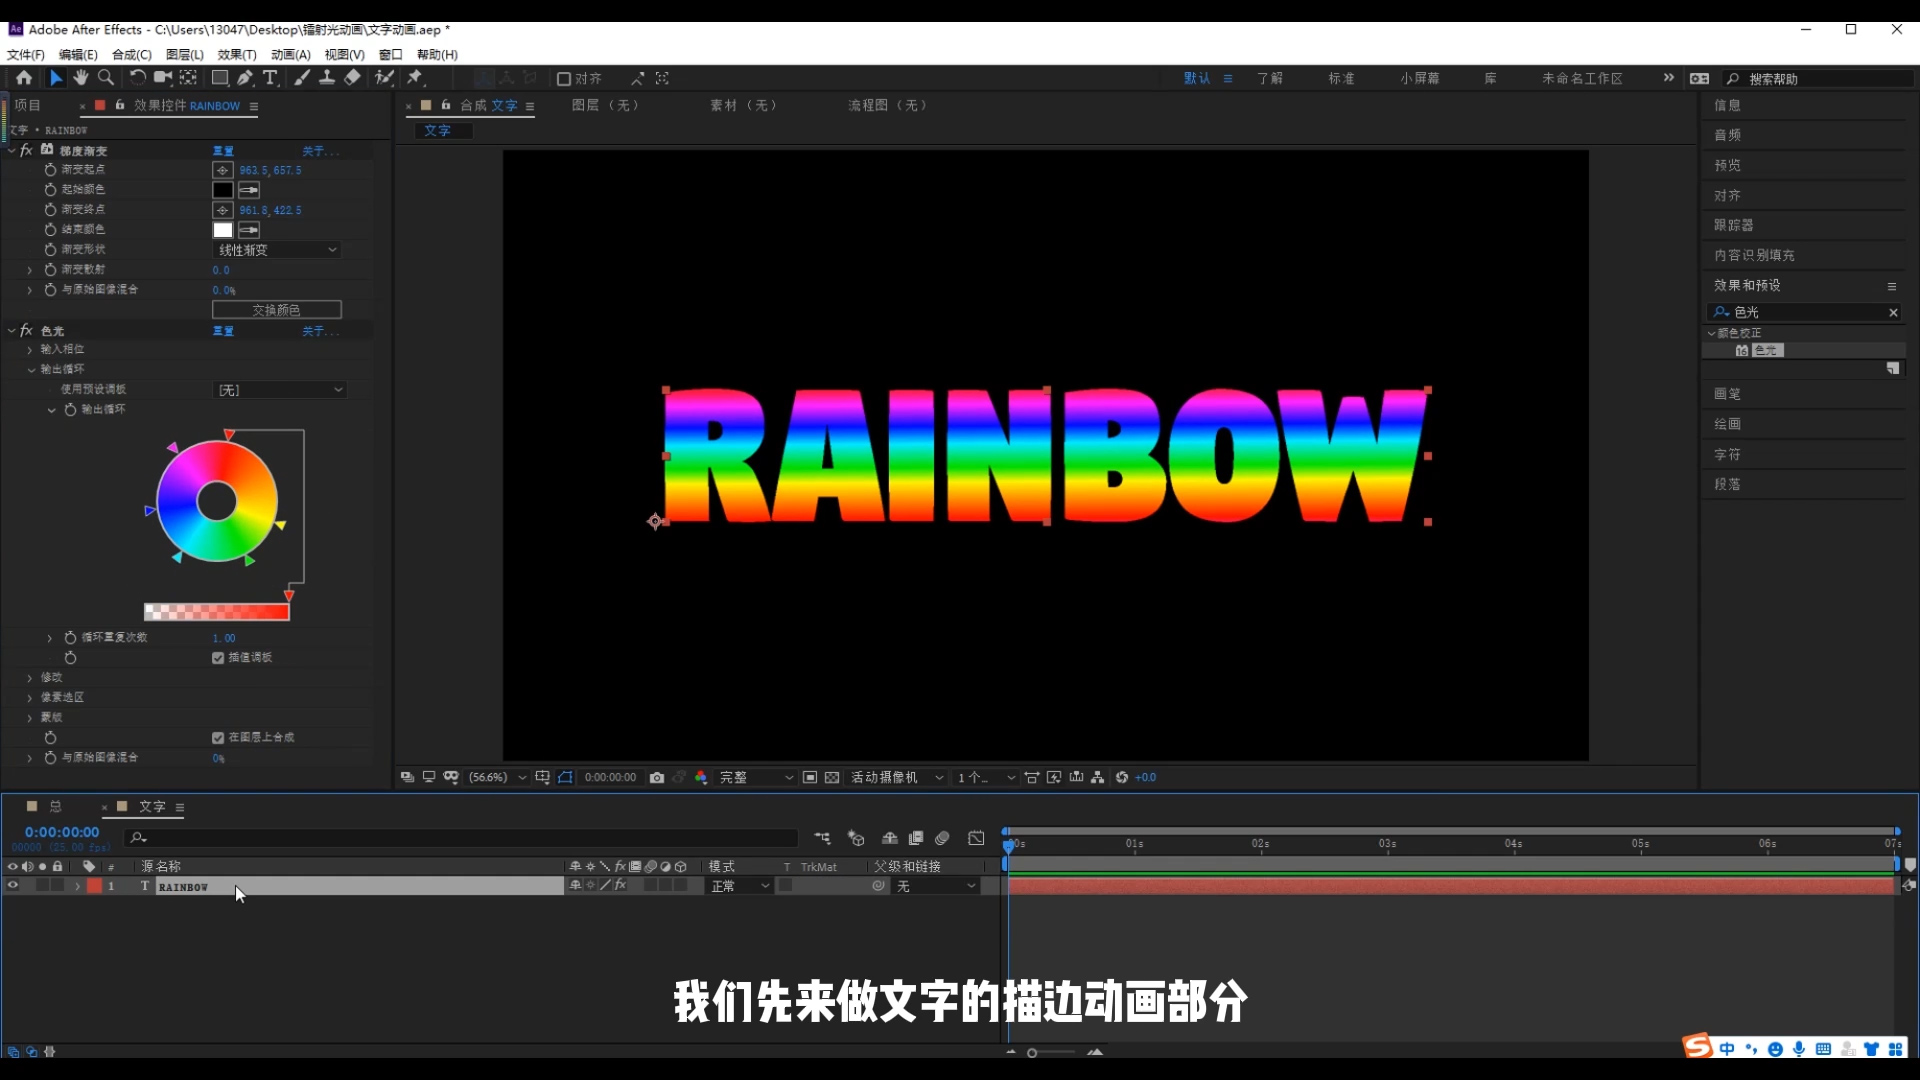1920x1080 pixels.
Task: Select the Clone Stamp tool
Action: [x=327, y=78]
